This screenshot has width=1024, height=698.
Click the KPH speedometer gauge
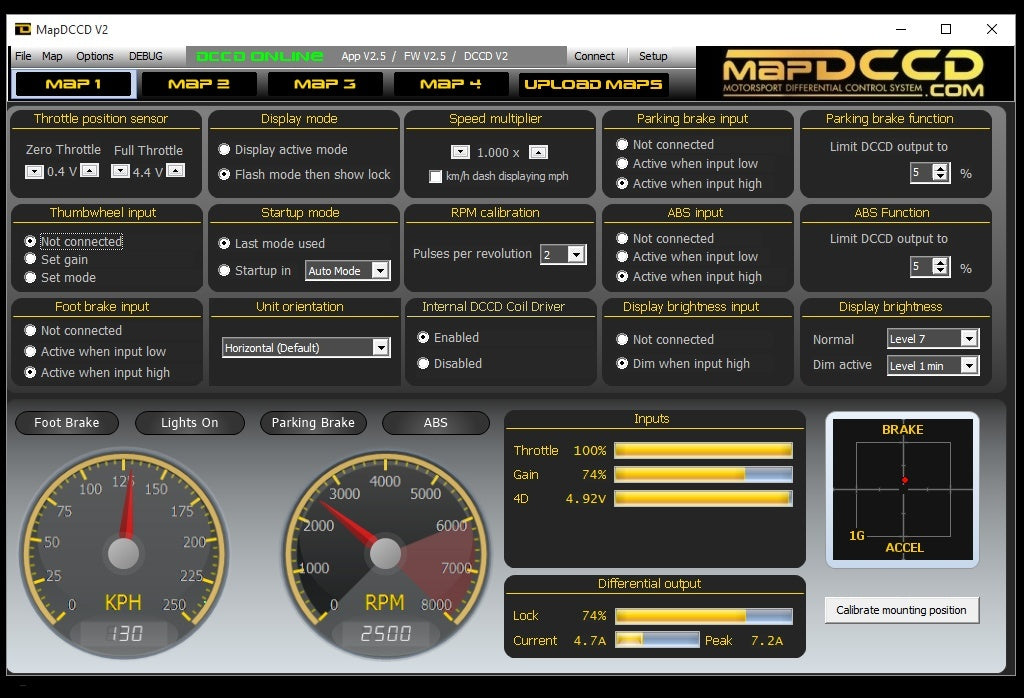123,554
